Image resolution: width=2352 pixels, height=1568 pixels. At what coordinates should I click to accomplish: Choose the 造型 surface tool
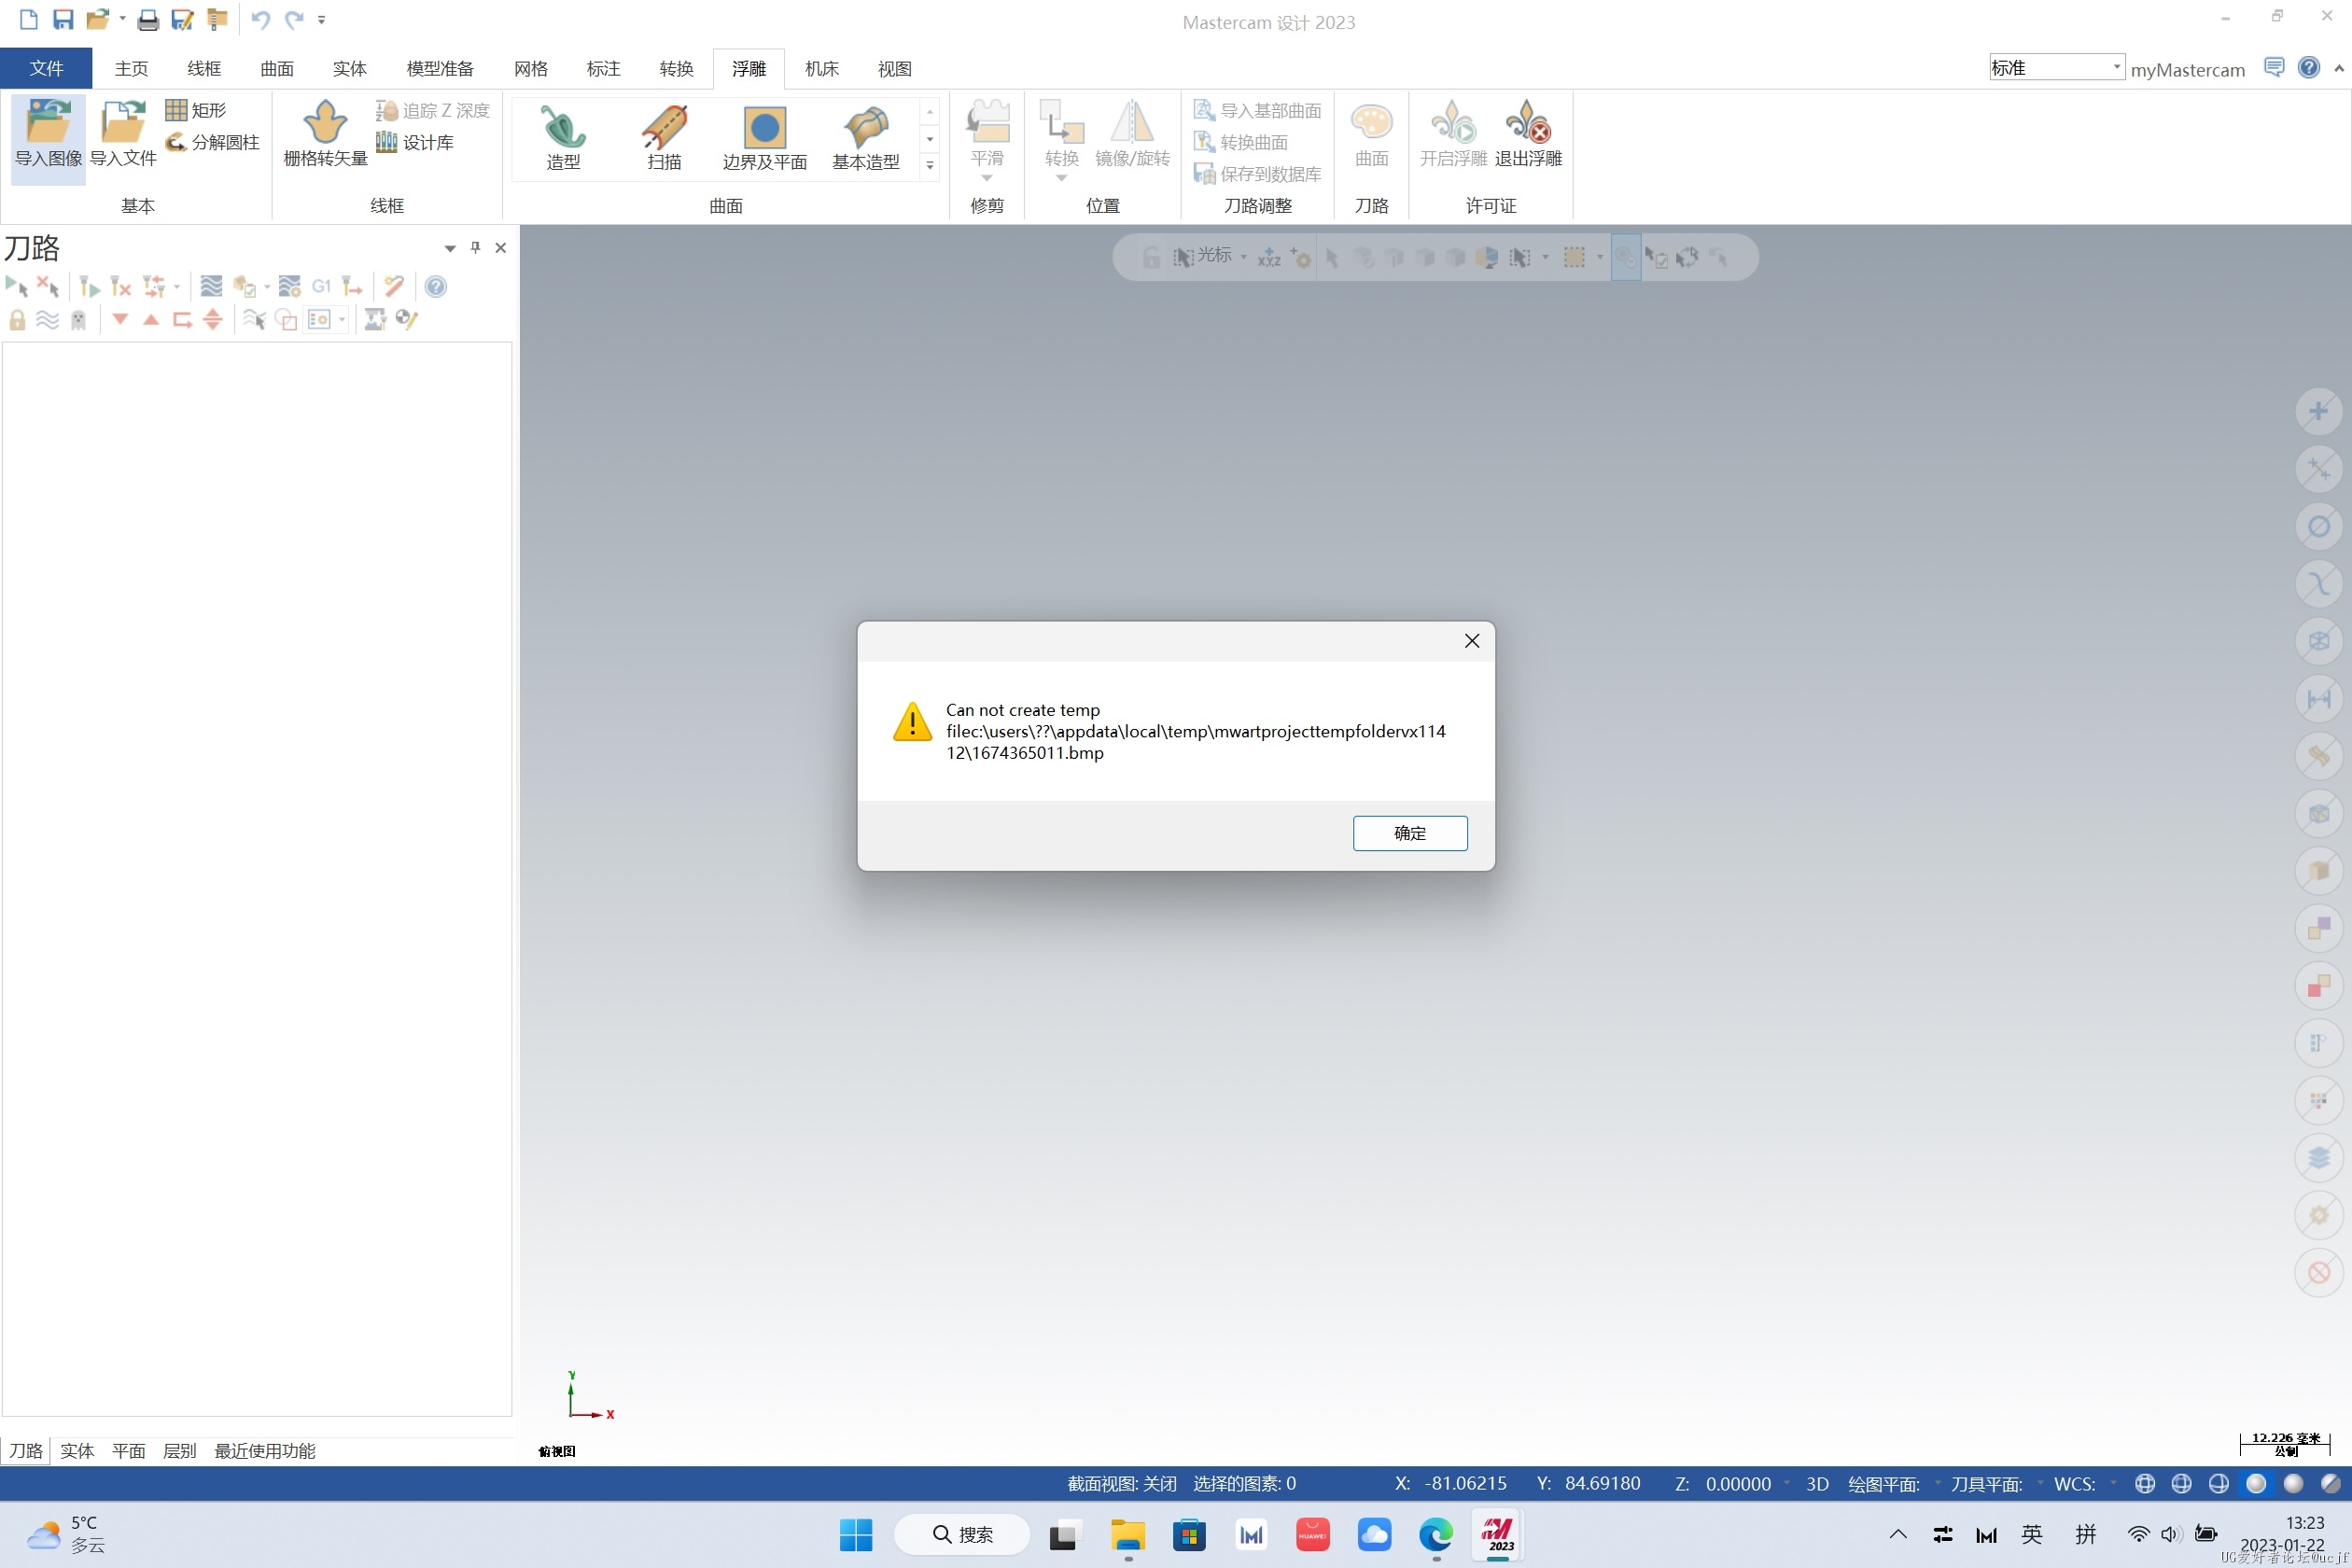[563, 138]
